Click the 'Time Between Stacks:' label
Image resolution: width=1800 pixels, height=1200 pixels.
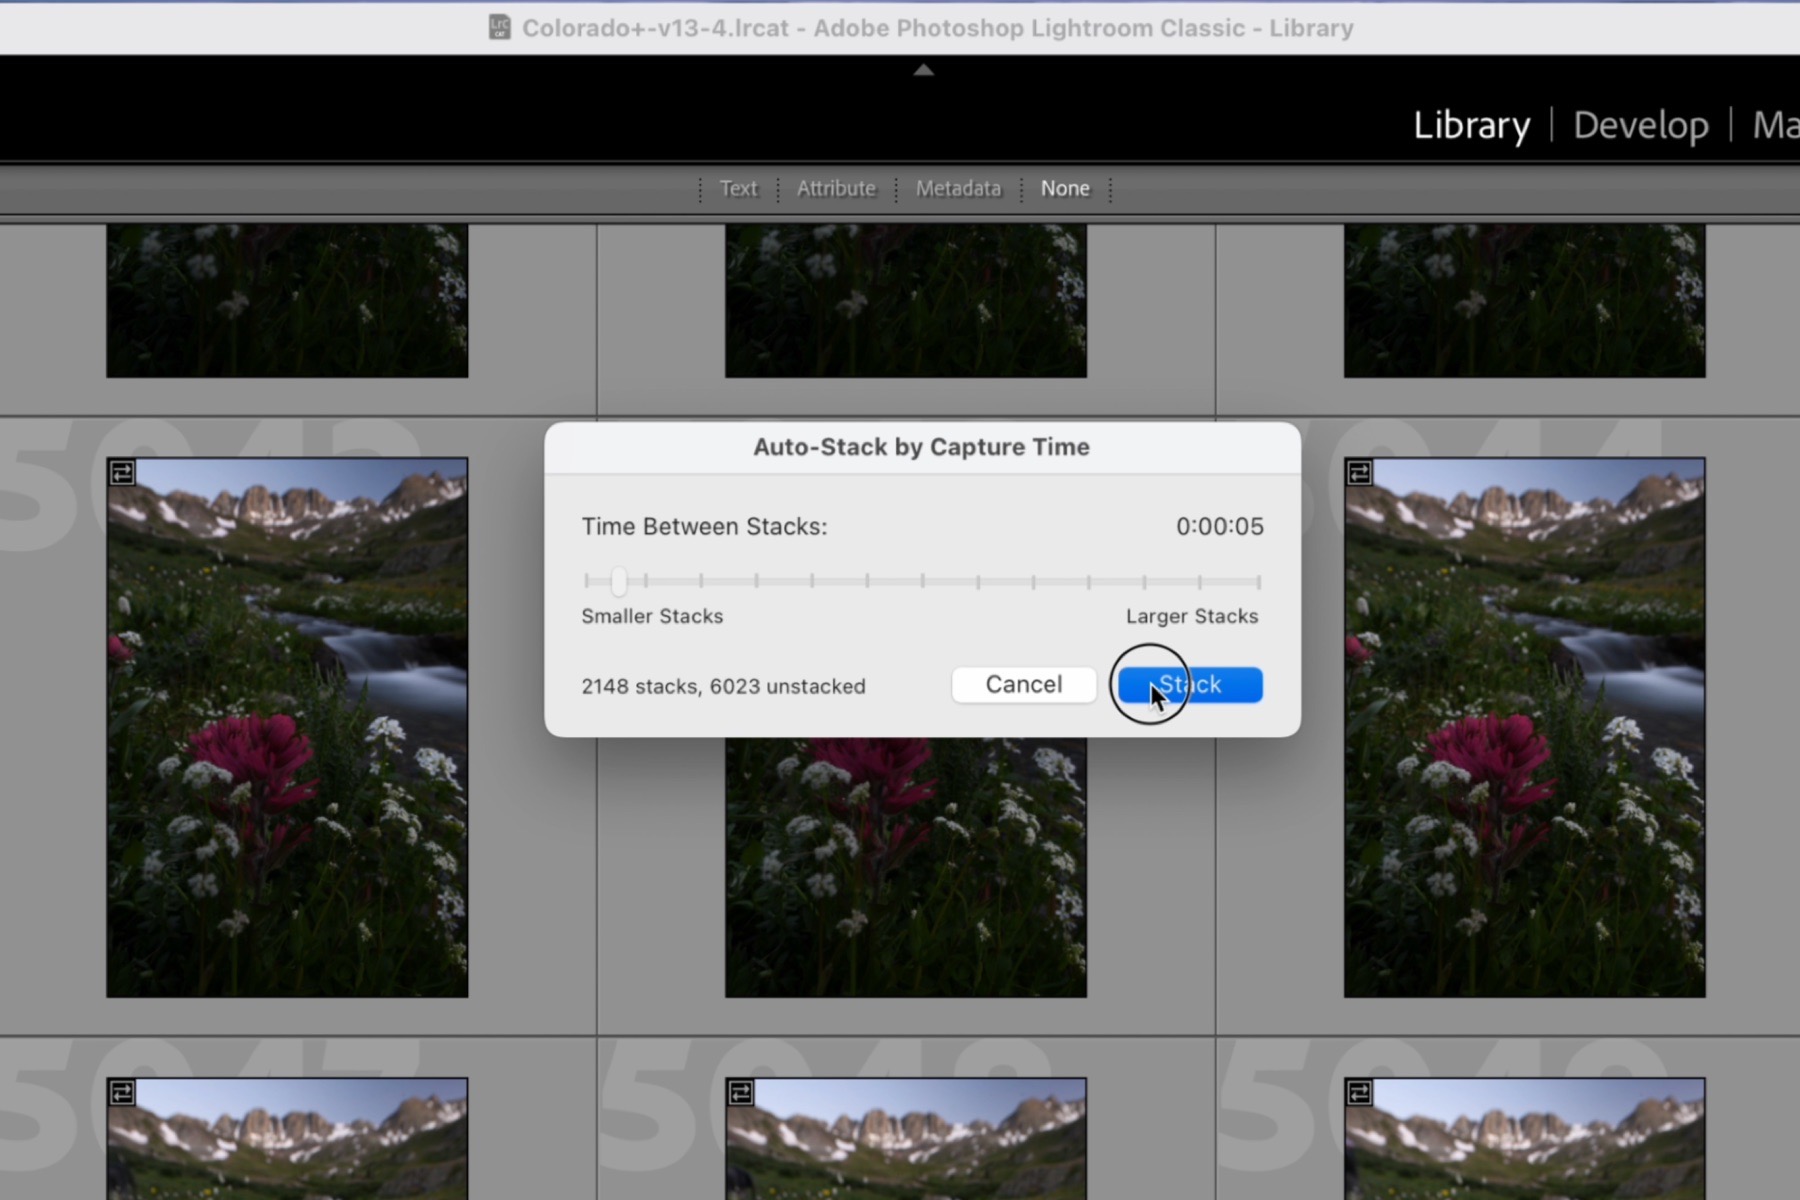coord(704,526)
